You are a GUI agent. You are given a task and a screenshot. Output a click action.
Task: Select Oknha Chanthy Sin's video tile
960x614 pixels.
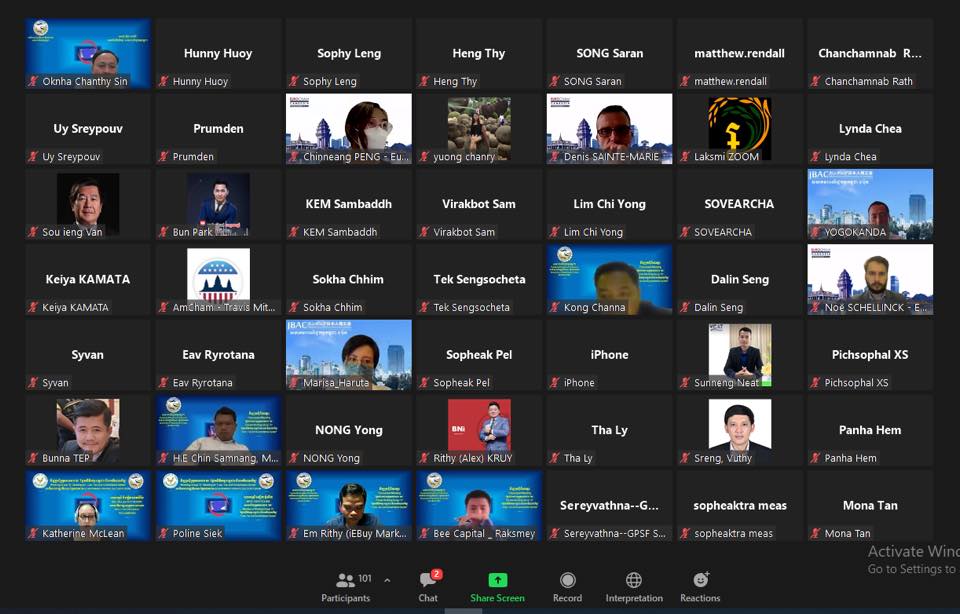coord(88,53)
